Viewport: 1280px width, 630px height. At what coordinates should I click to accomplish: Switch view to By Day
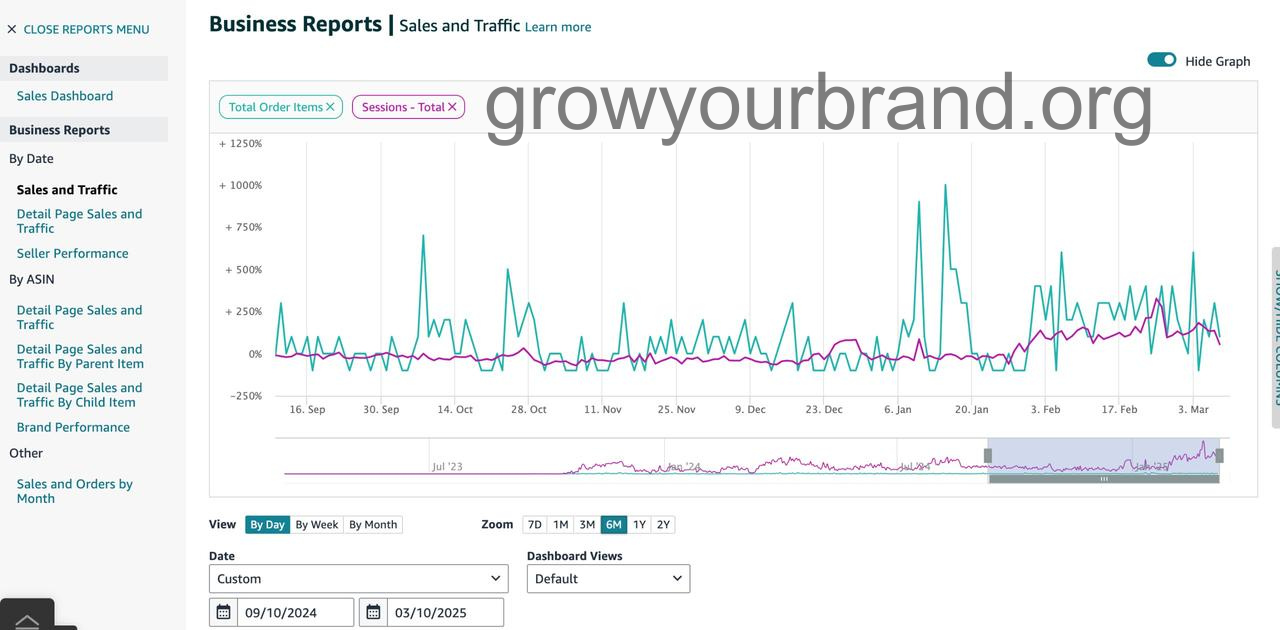267,524
